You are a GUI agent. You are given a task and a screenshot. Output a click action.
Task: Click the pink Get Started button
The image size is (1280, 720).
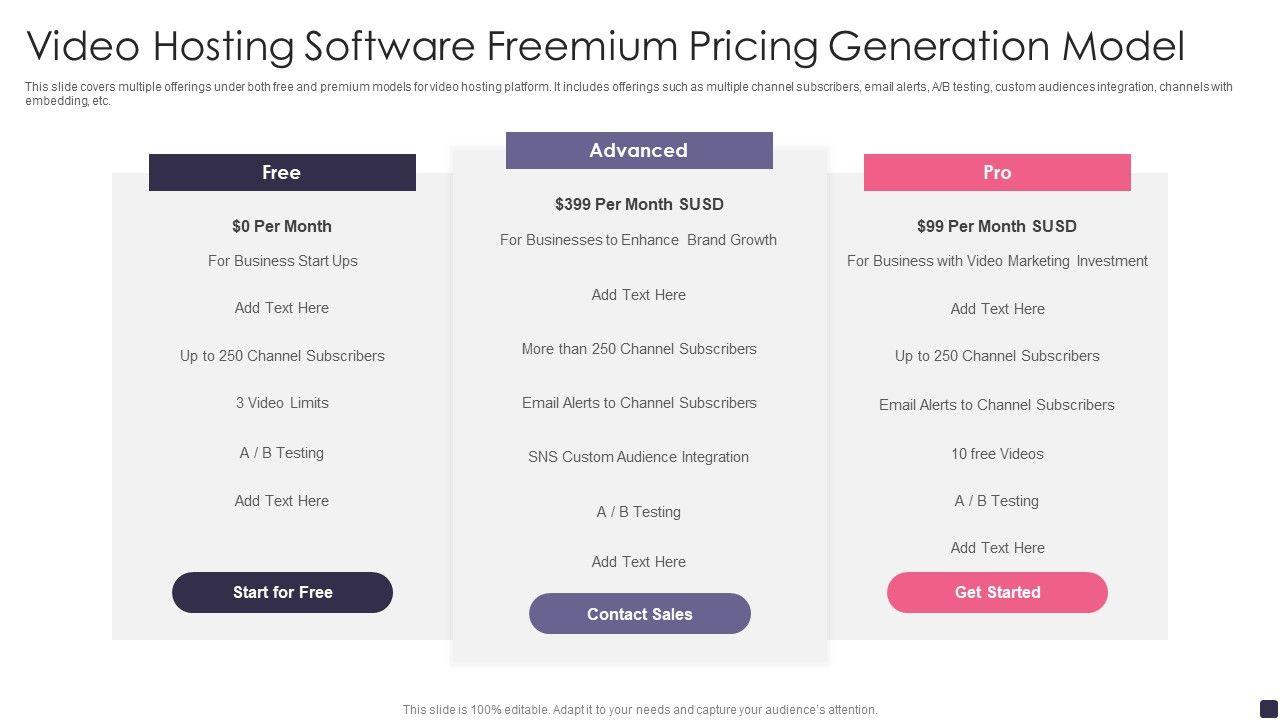click(x=997, y=592)
